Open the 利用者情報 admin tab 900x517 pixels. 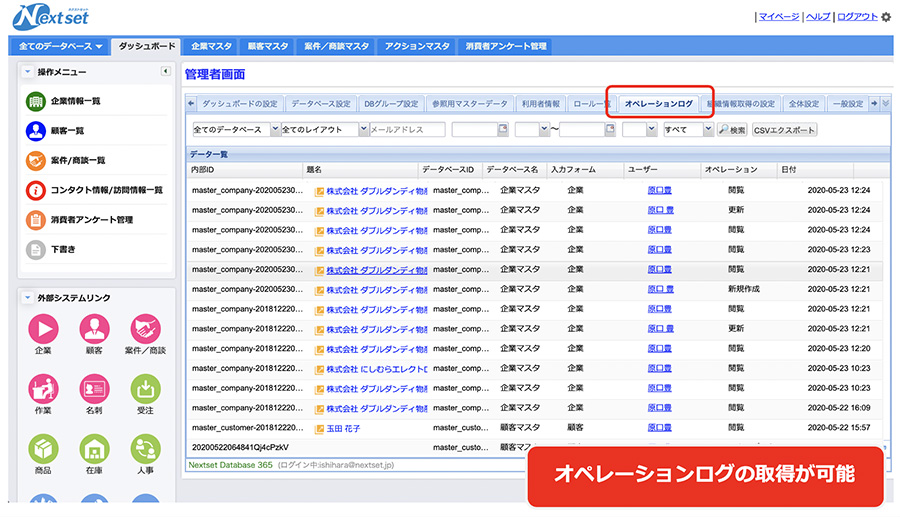[x=541, y=104]
